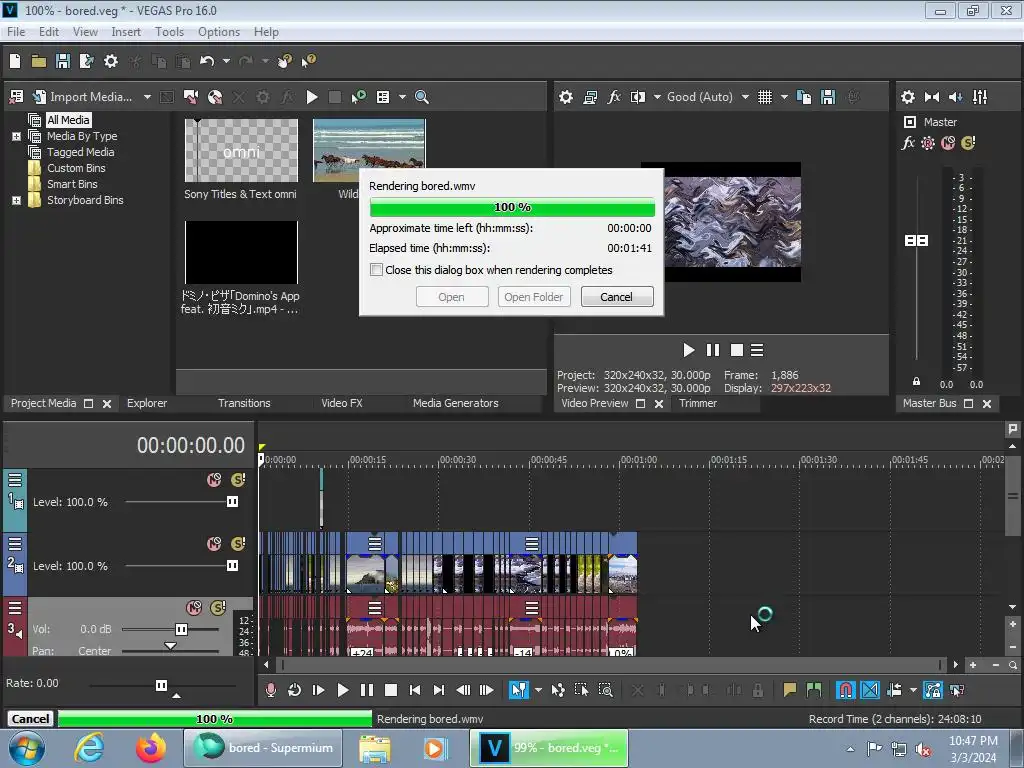This screenshot has height=768, width=1024.
Task: Open the Import Media dropdown arrow
Action: (x=147, y=97)
